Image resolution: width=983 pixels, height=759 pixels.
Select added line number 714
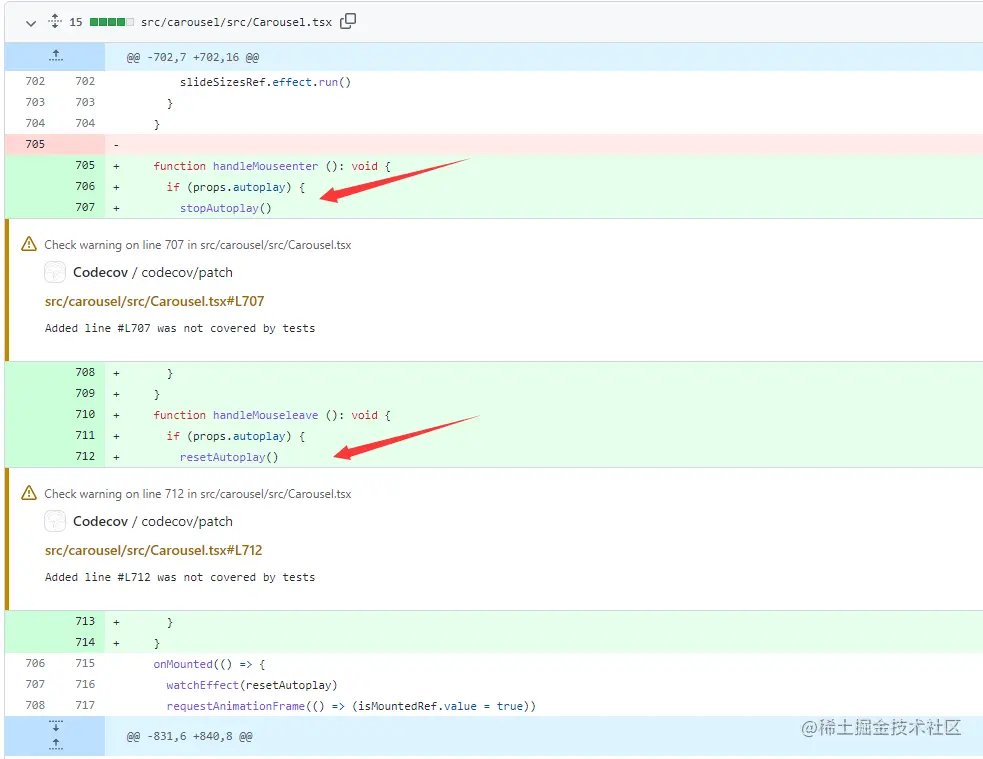(85, 642)
